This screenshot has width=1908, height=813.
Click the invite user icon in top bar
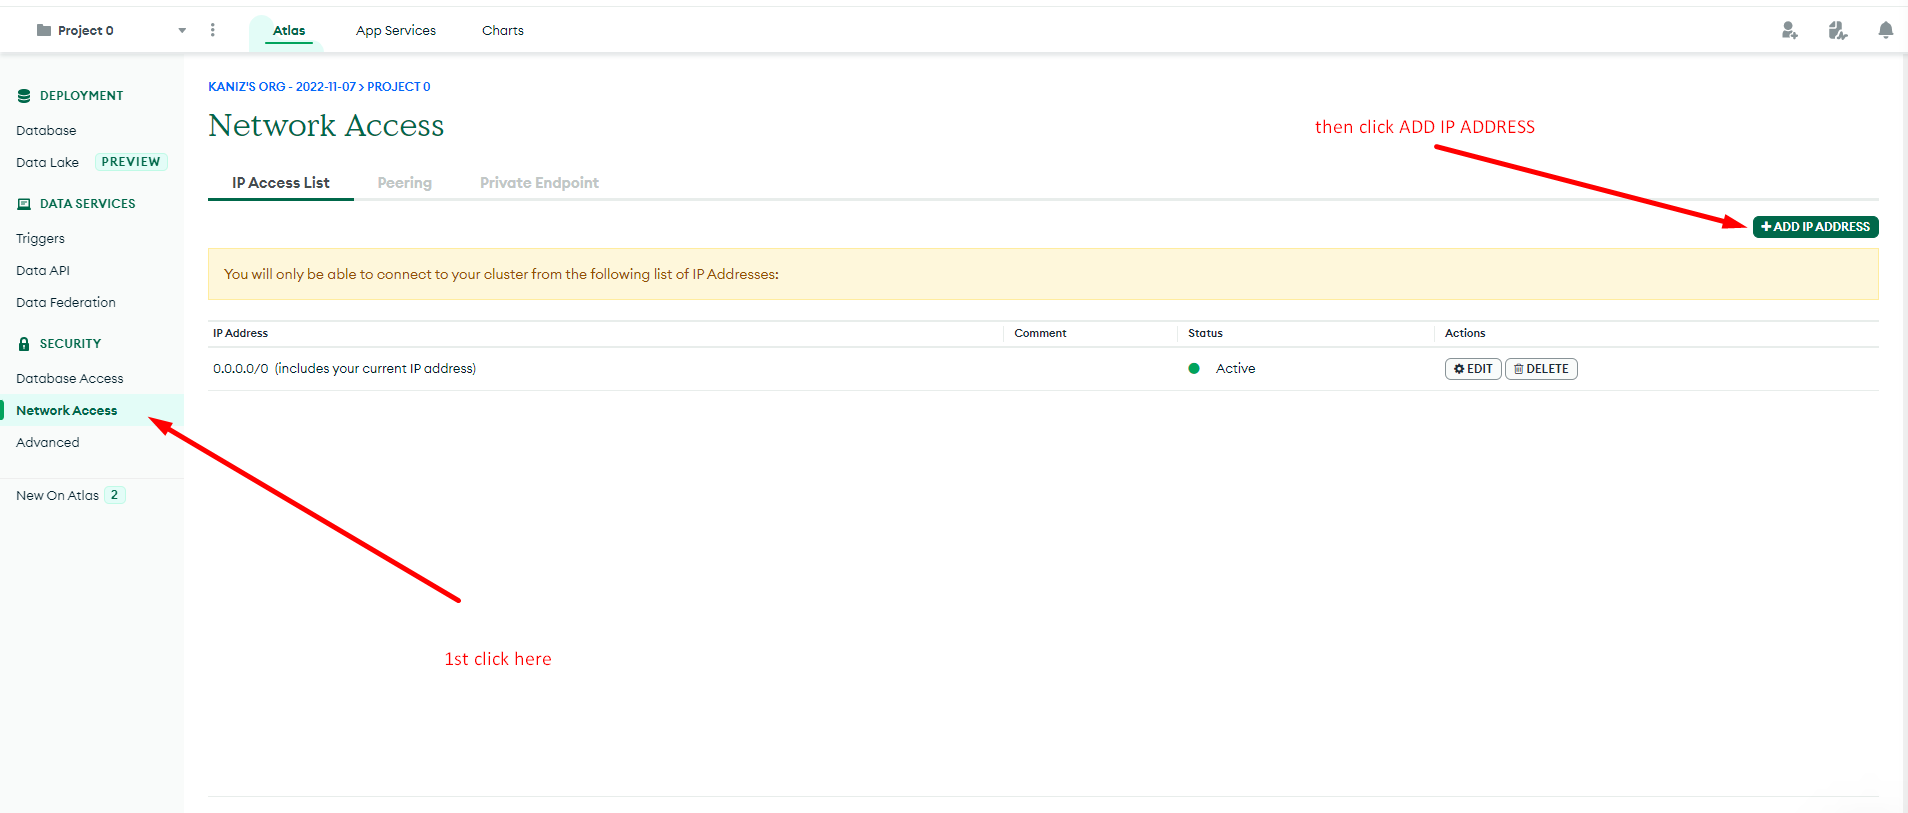pos(1789,31)
